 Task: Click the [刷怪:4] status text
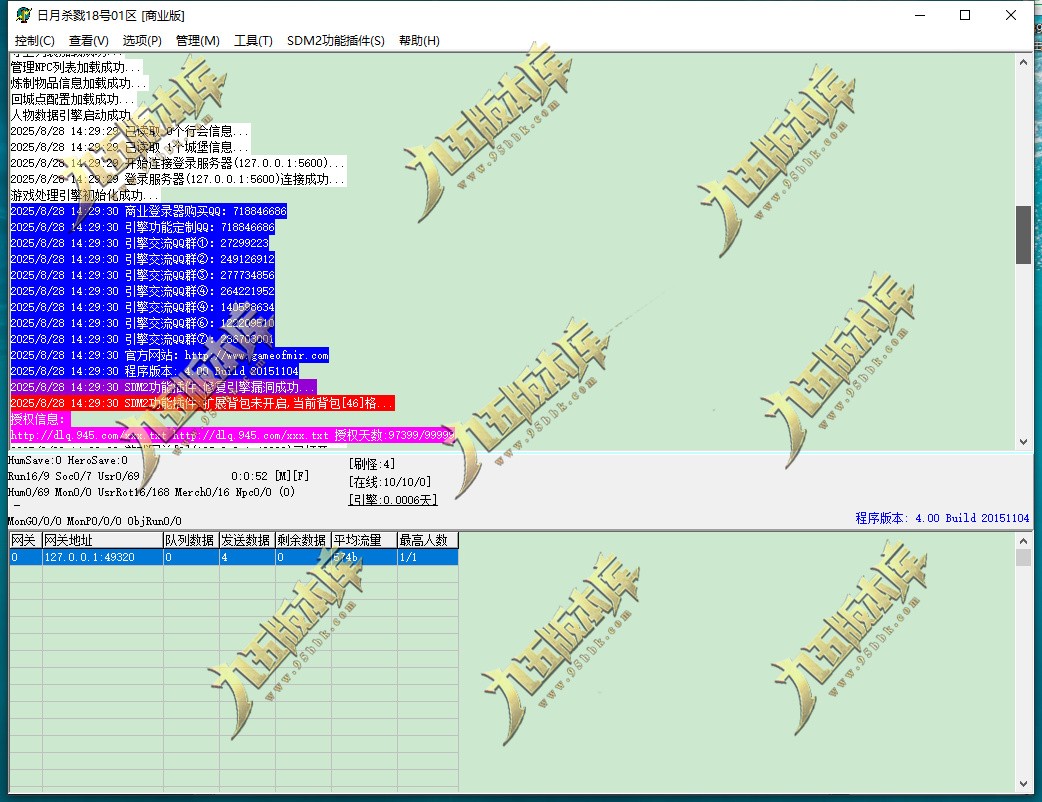[x=371, y=464]
